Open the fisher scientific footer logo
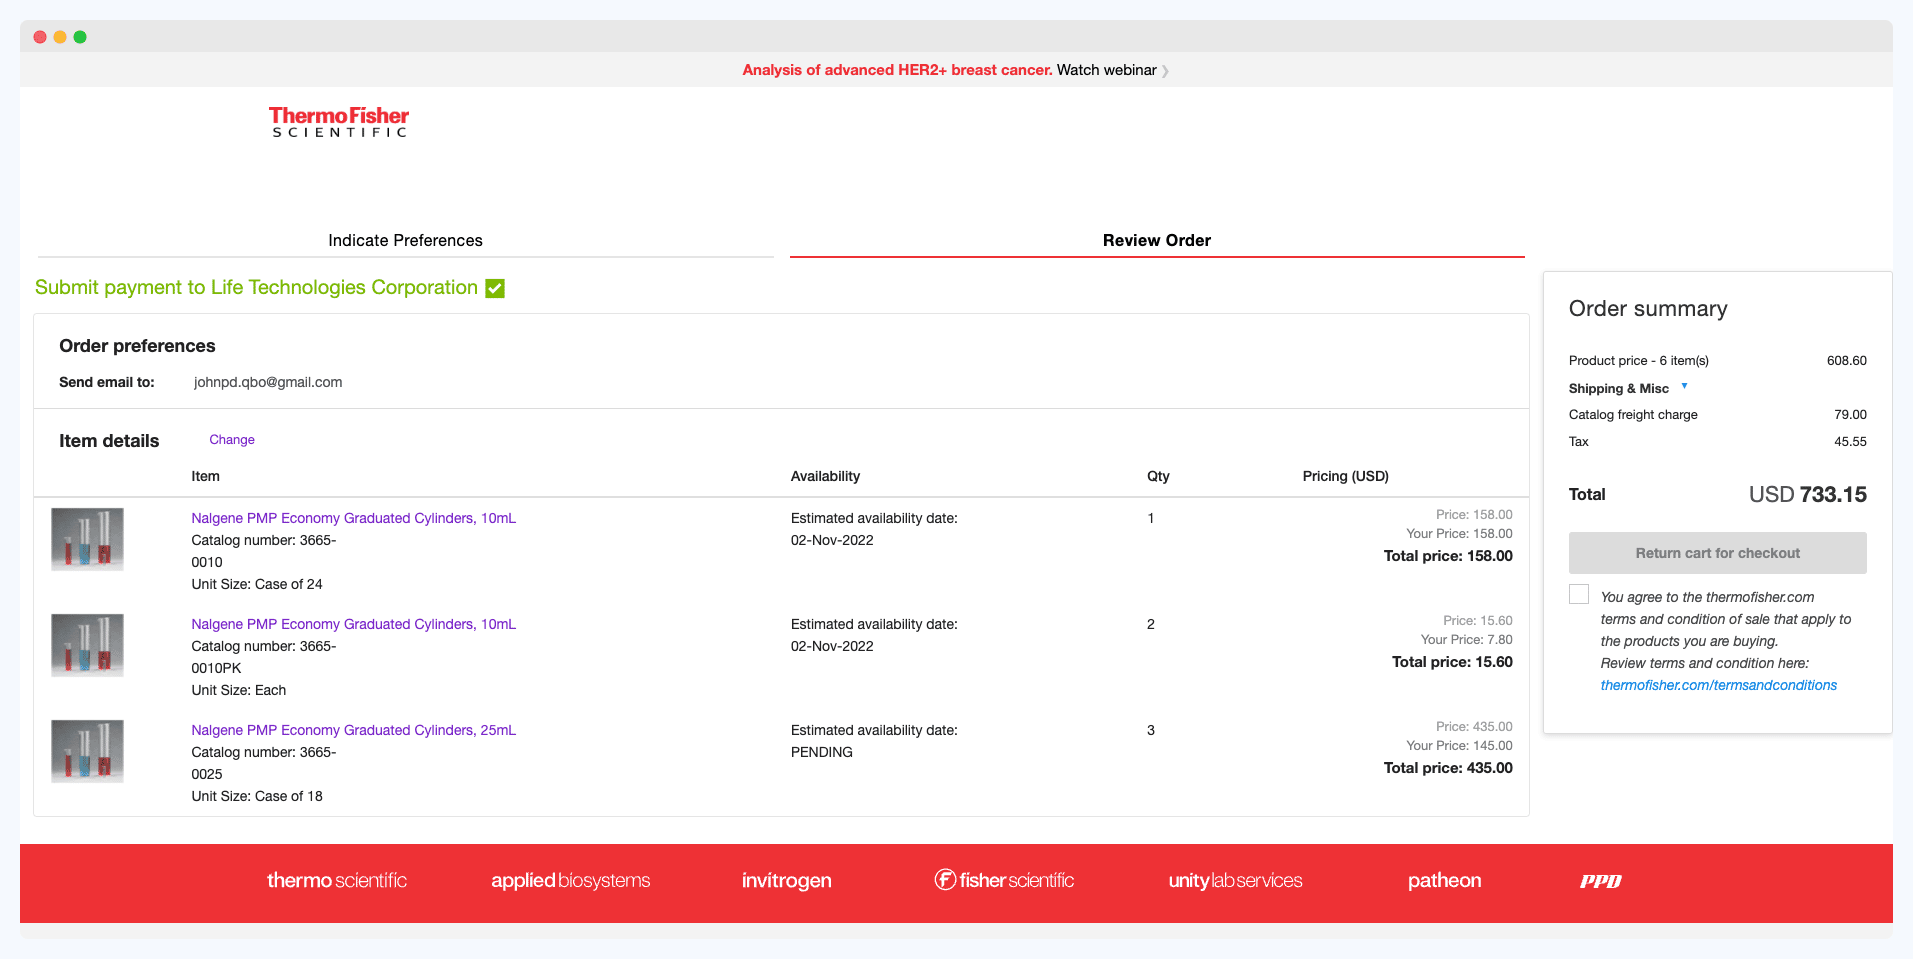1913x959 pixels. (x=1004, y=880)
